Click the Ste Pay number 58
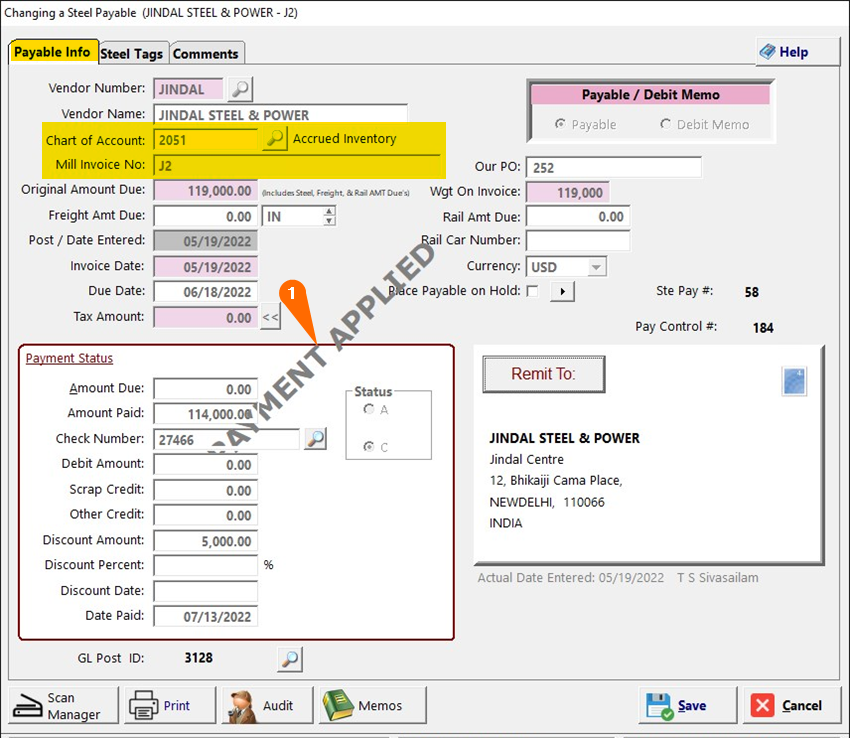The image size is (850, 738). pos(751,292)
